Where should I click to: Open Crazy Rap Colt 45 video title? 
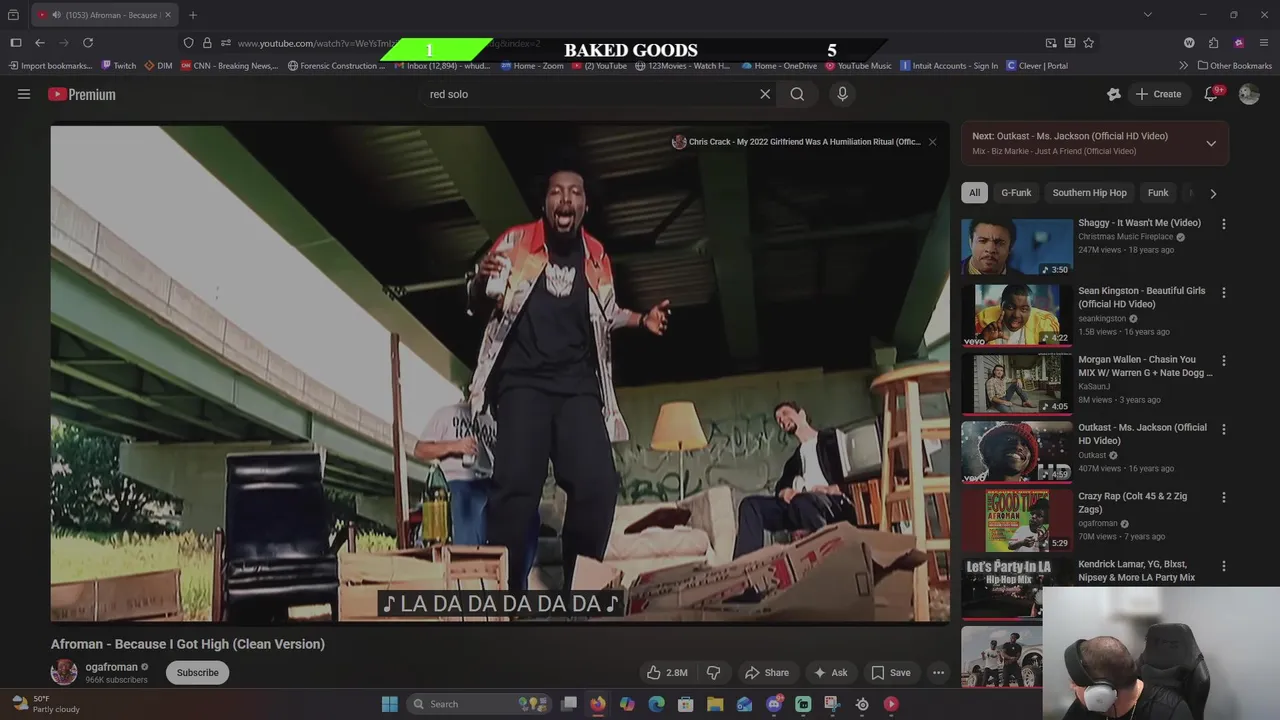(1132, 503)
